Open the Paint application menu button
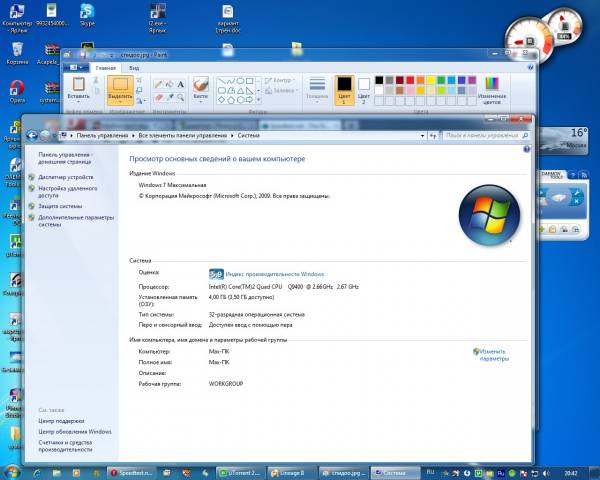Screen dimensions: 600x480 click(76, 68)
